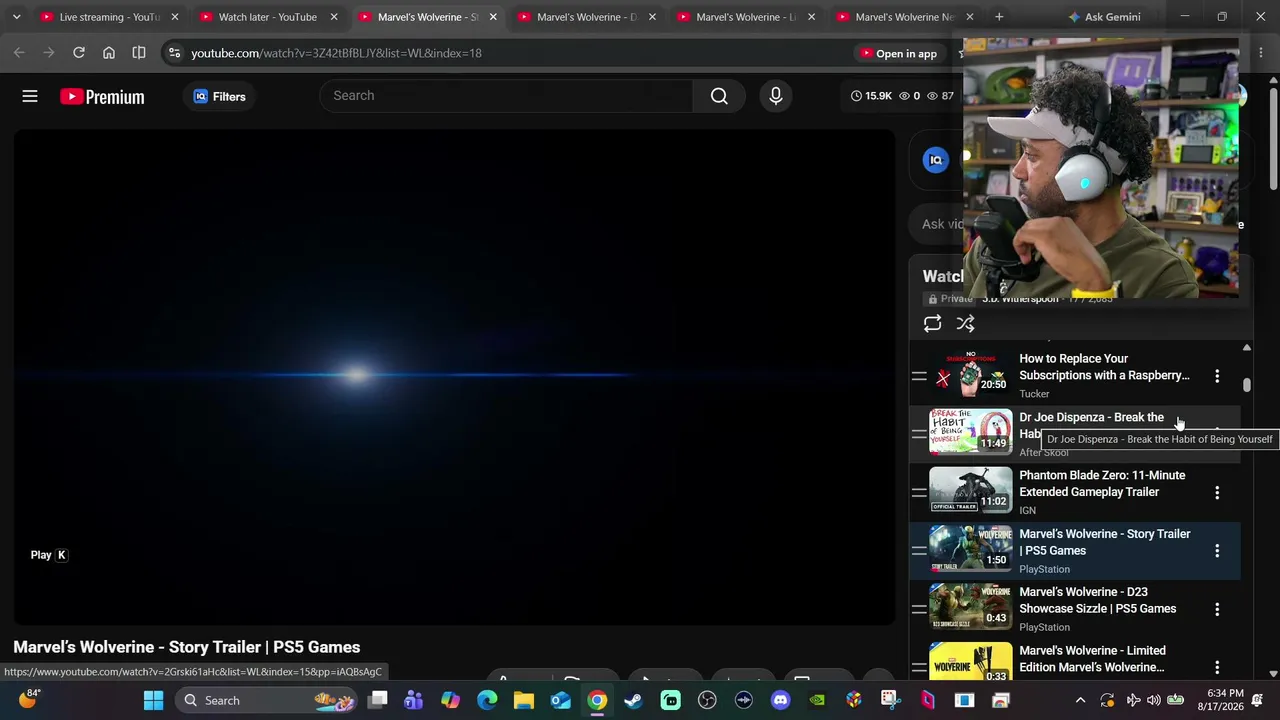Viewport: 1280px width, 720px height.
Task: Open the tab search chevron in Chrome
Action: point(16,17)
